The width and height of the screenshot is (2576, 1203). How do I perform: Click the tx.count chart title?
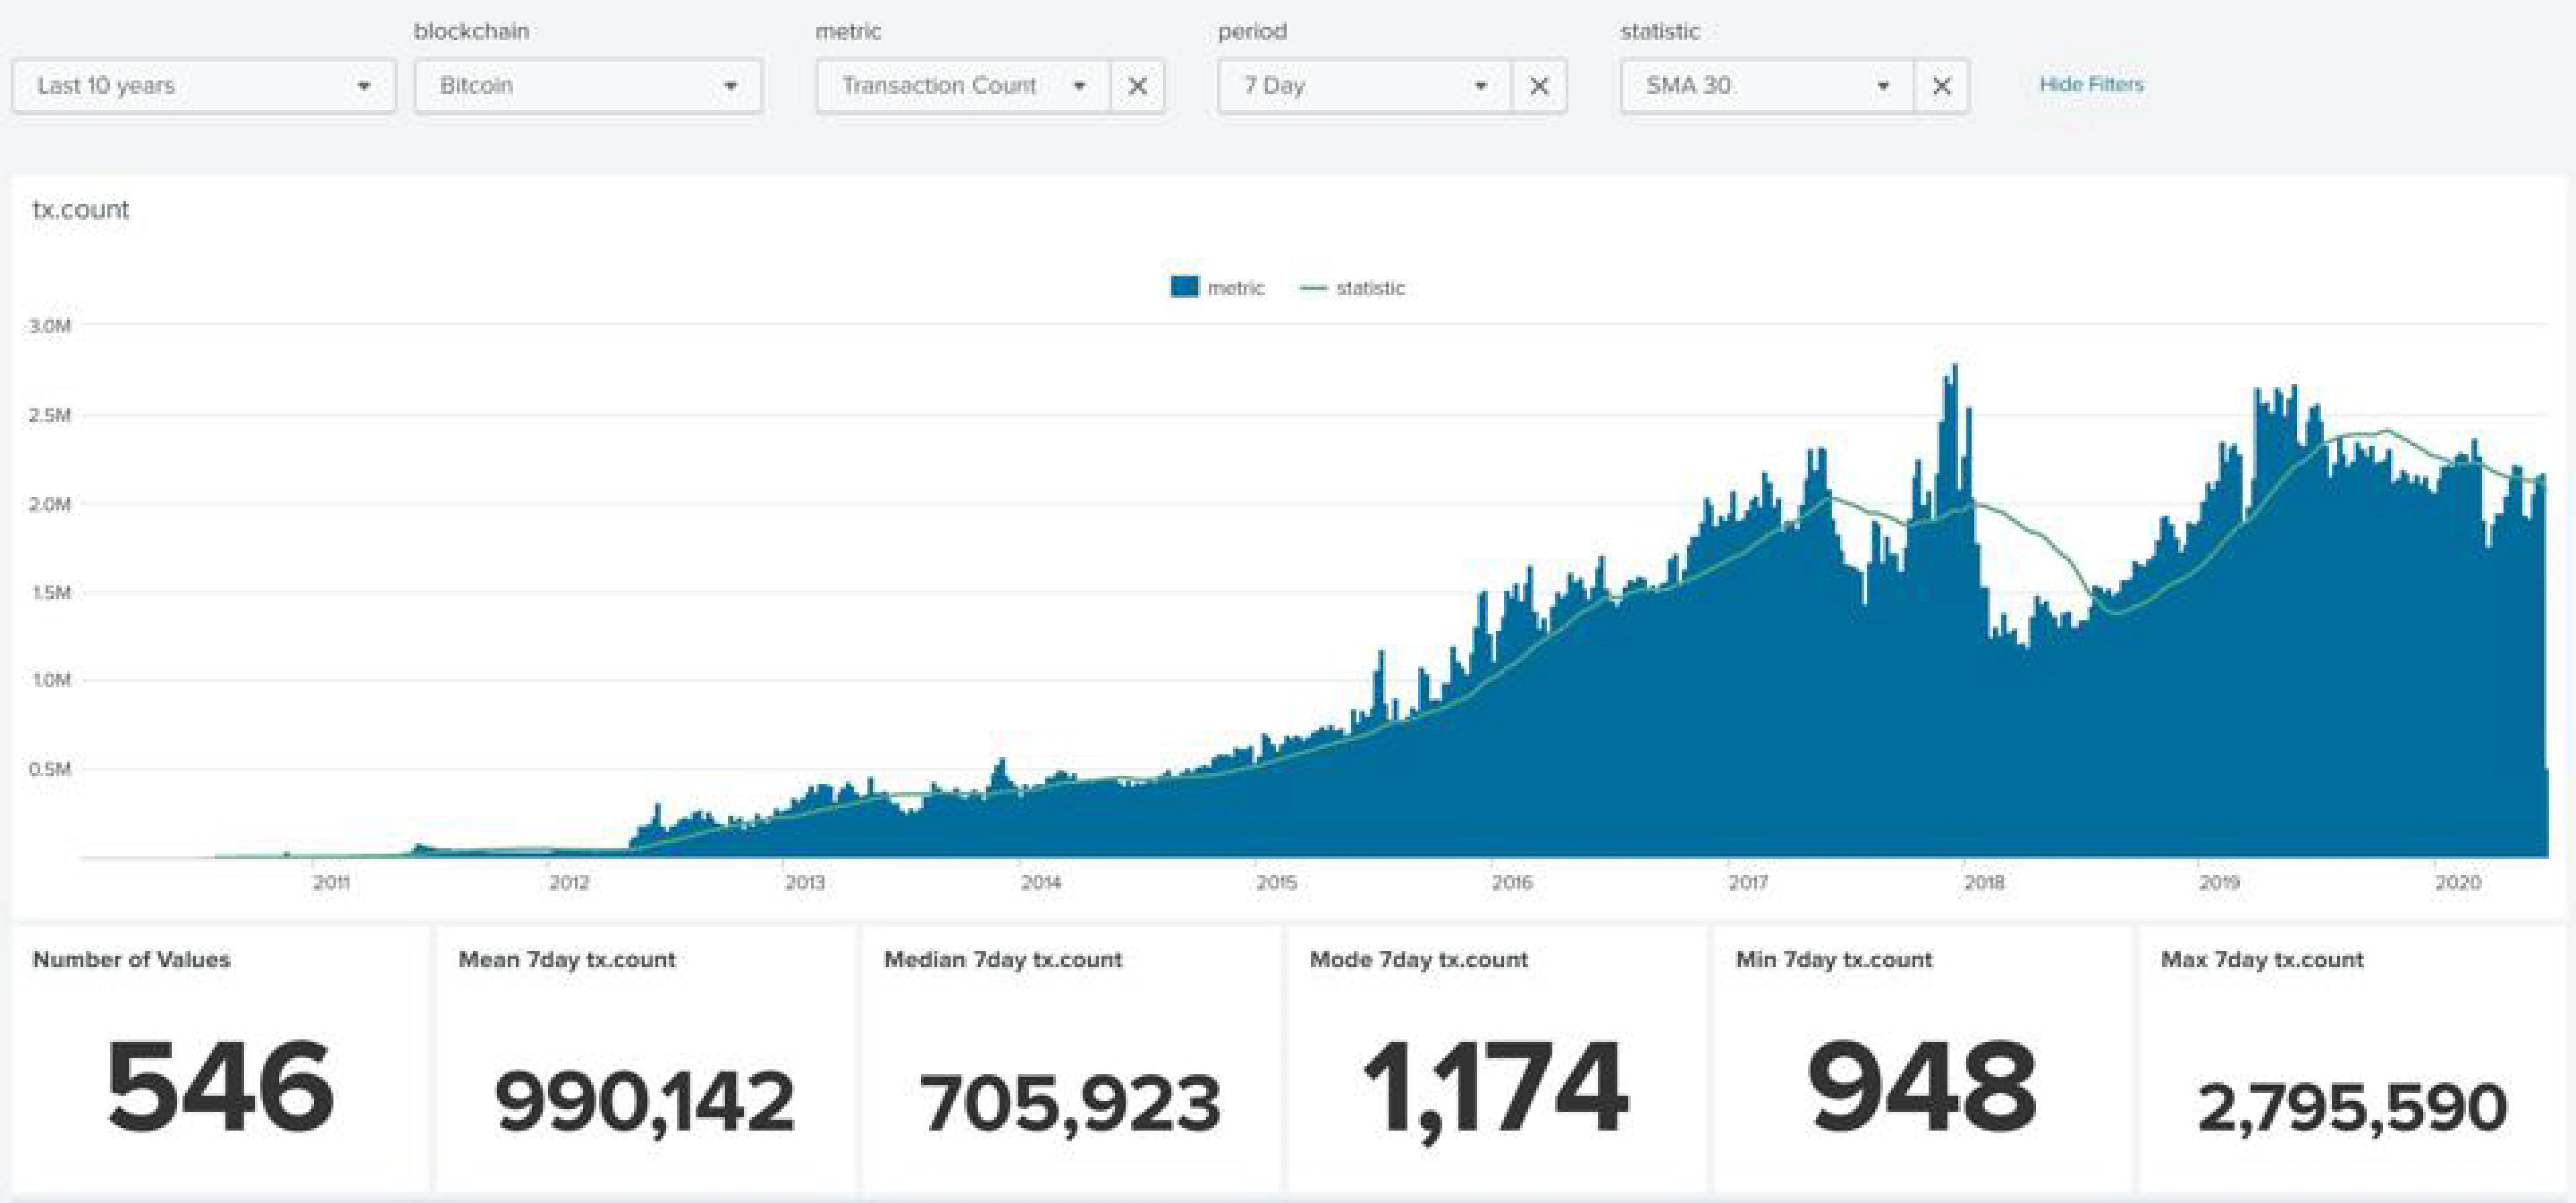pyautogui.click(x=81, y=209)
